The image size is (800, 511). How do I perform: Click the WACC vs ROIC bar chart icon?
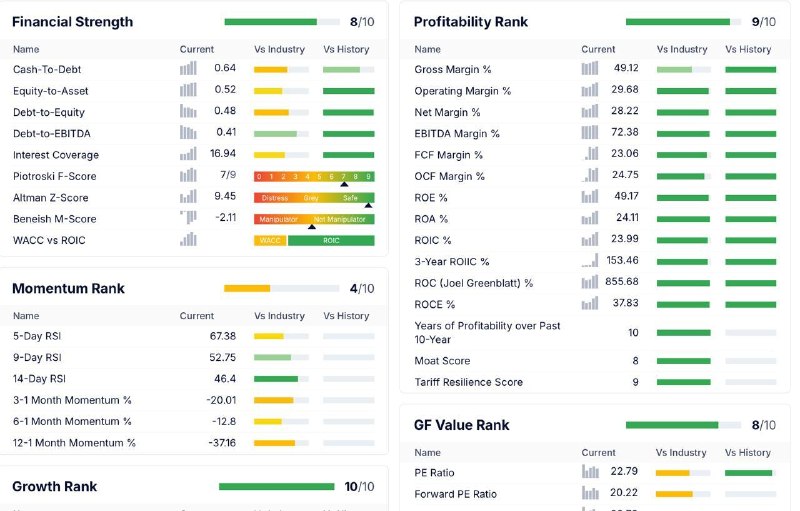[x=188, y=239]
